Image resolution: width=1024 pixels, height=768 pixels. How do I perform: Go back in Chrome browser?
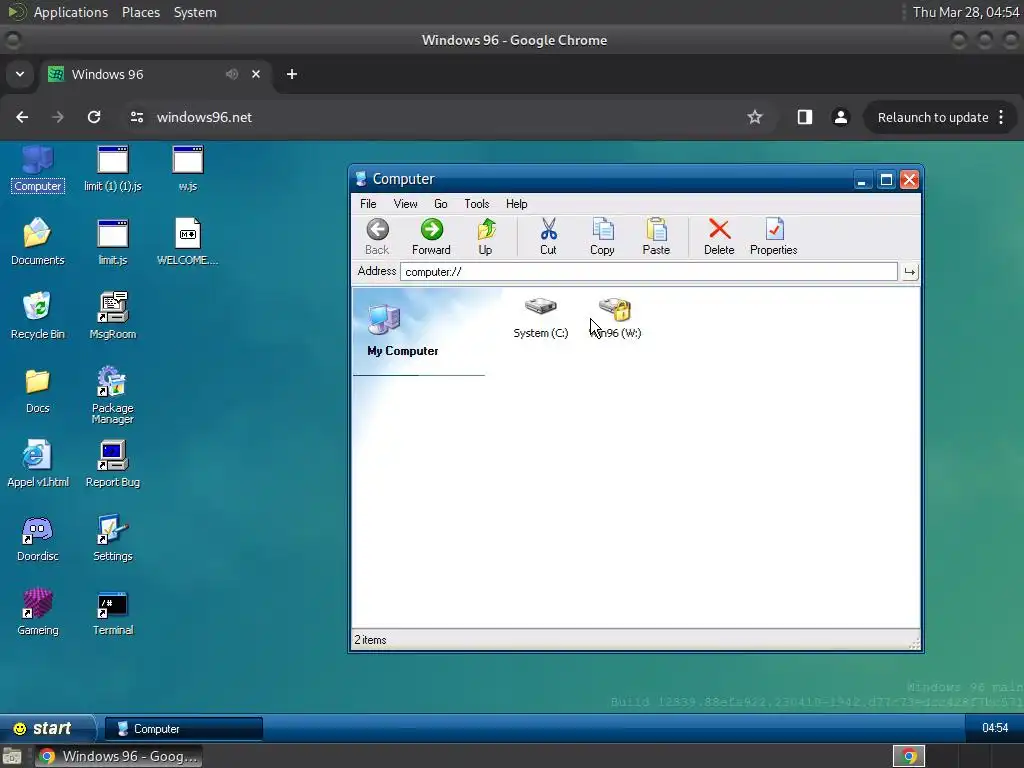point(22,117)
